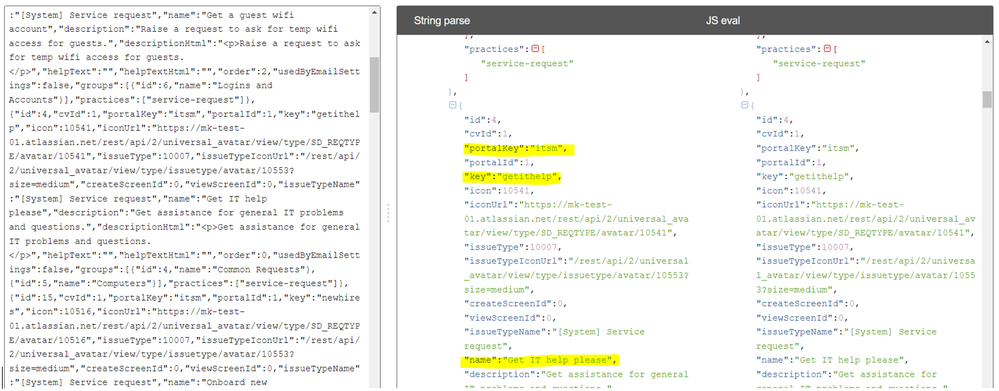999x391 pixels.
Task: Open the issueTypeIconUrl link in JS eval column
Action: (x=866, y=275)
